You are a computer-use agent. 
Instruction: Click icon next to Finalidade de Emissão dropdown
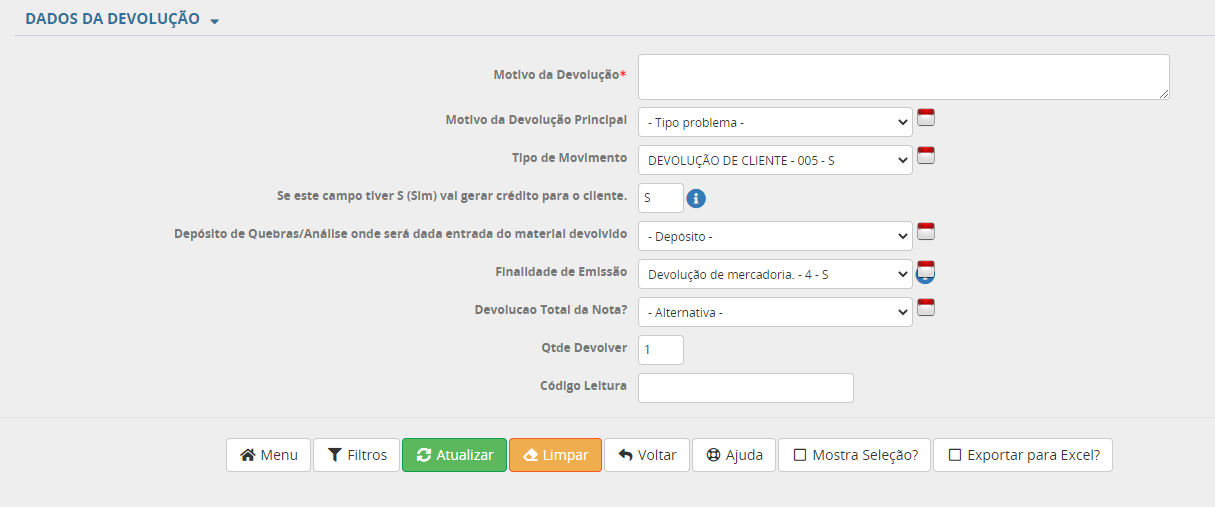tap(926, 270)
